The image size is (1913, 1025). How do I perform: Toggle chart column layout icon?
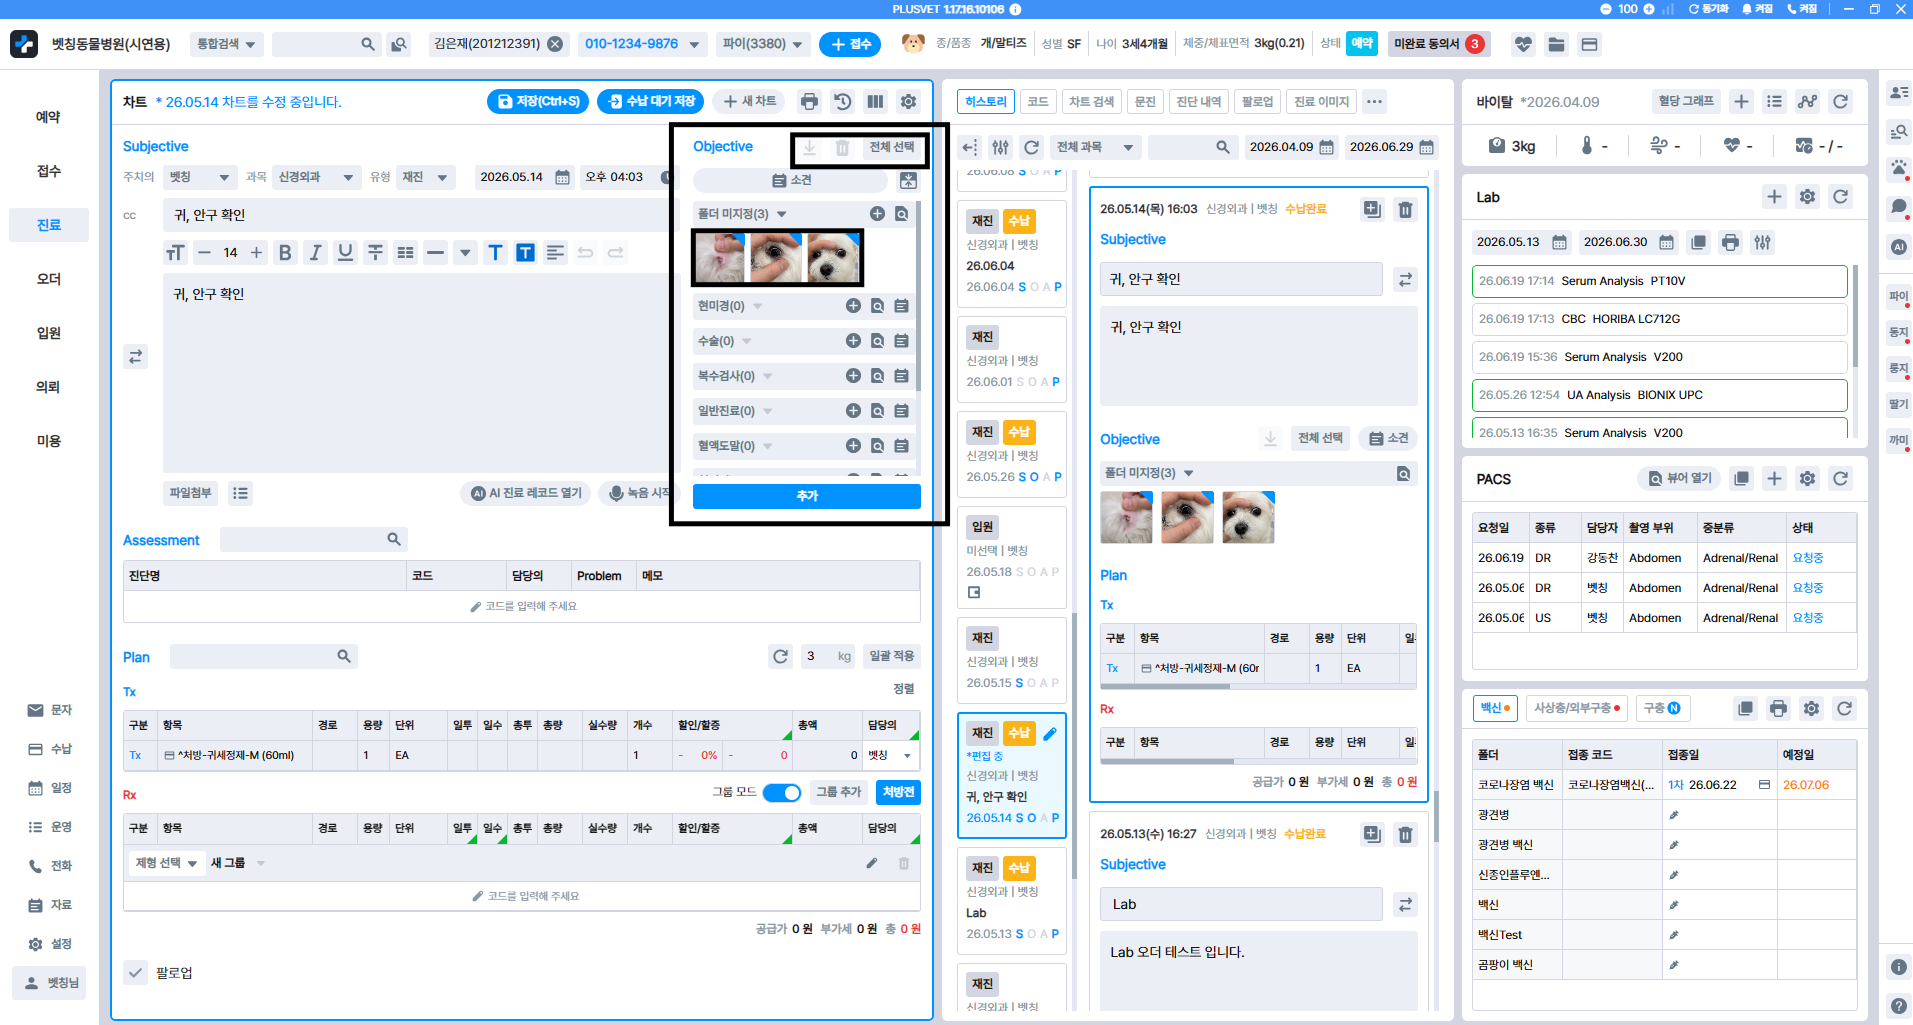pyautogui.click(x=876, y=101)
